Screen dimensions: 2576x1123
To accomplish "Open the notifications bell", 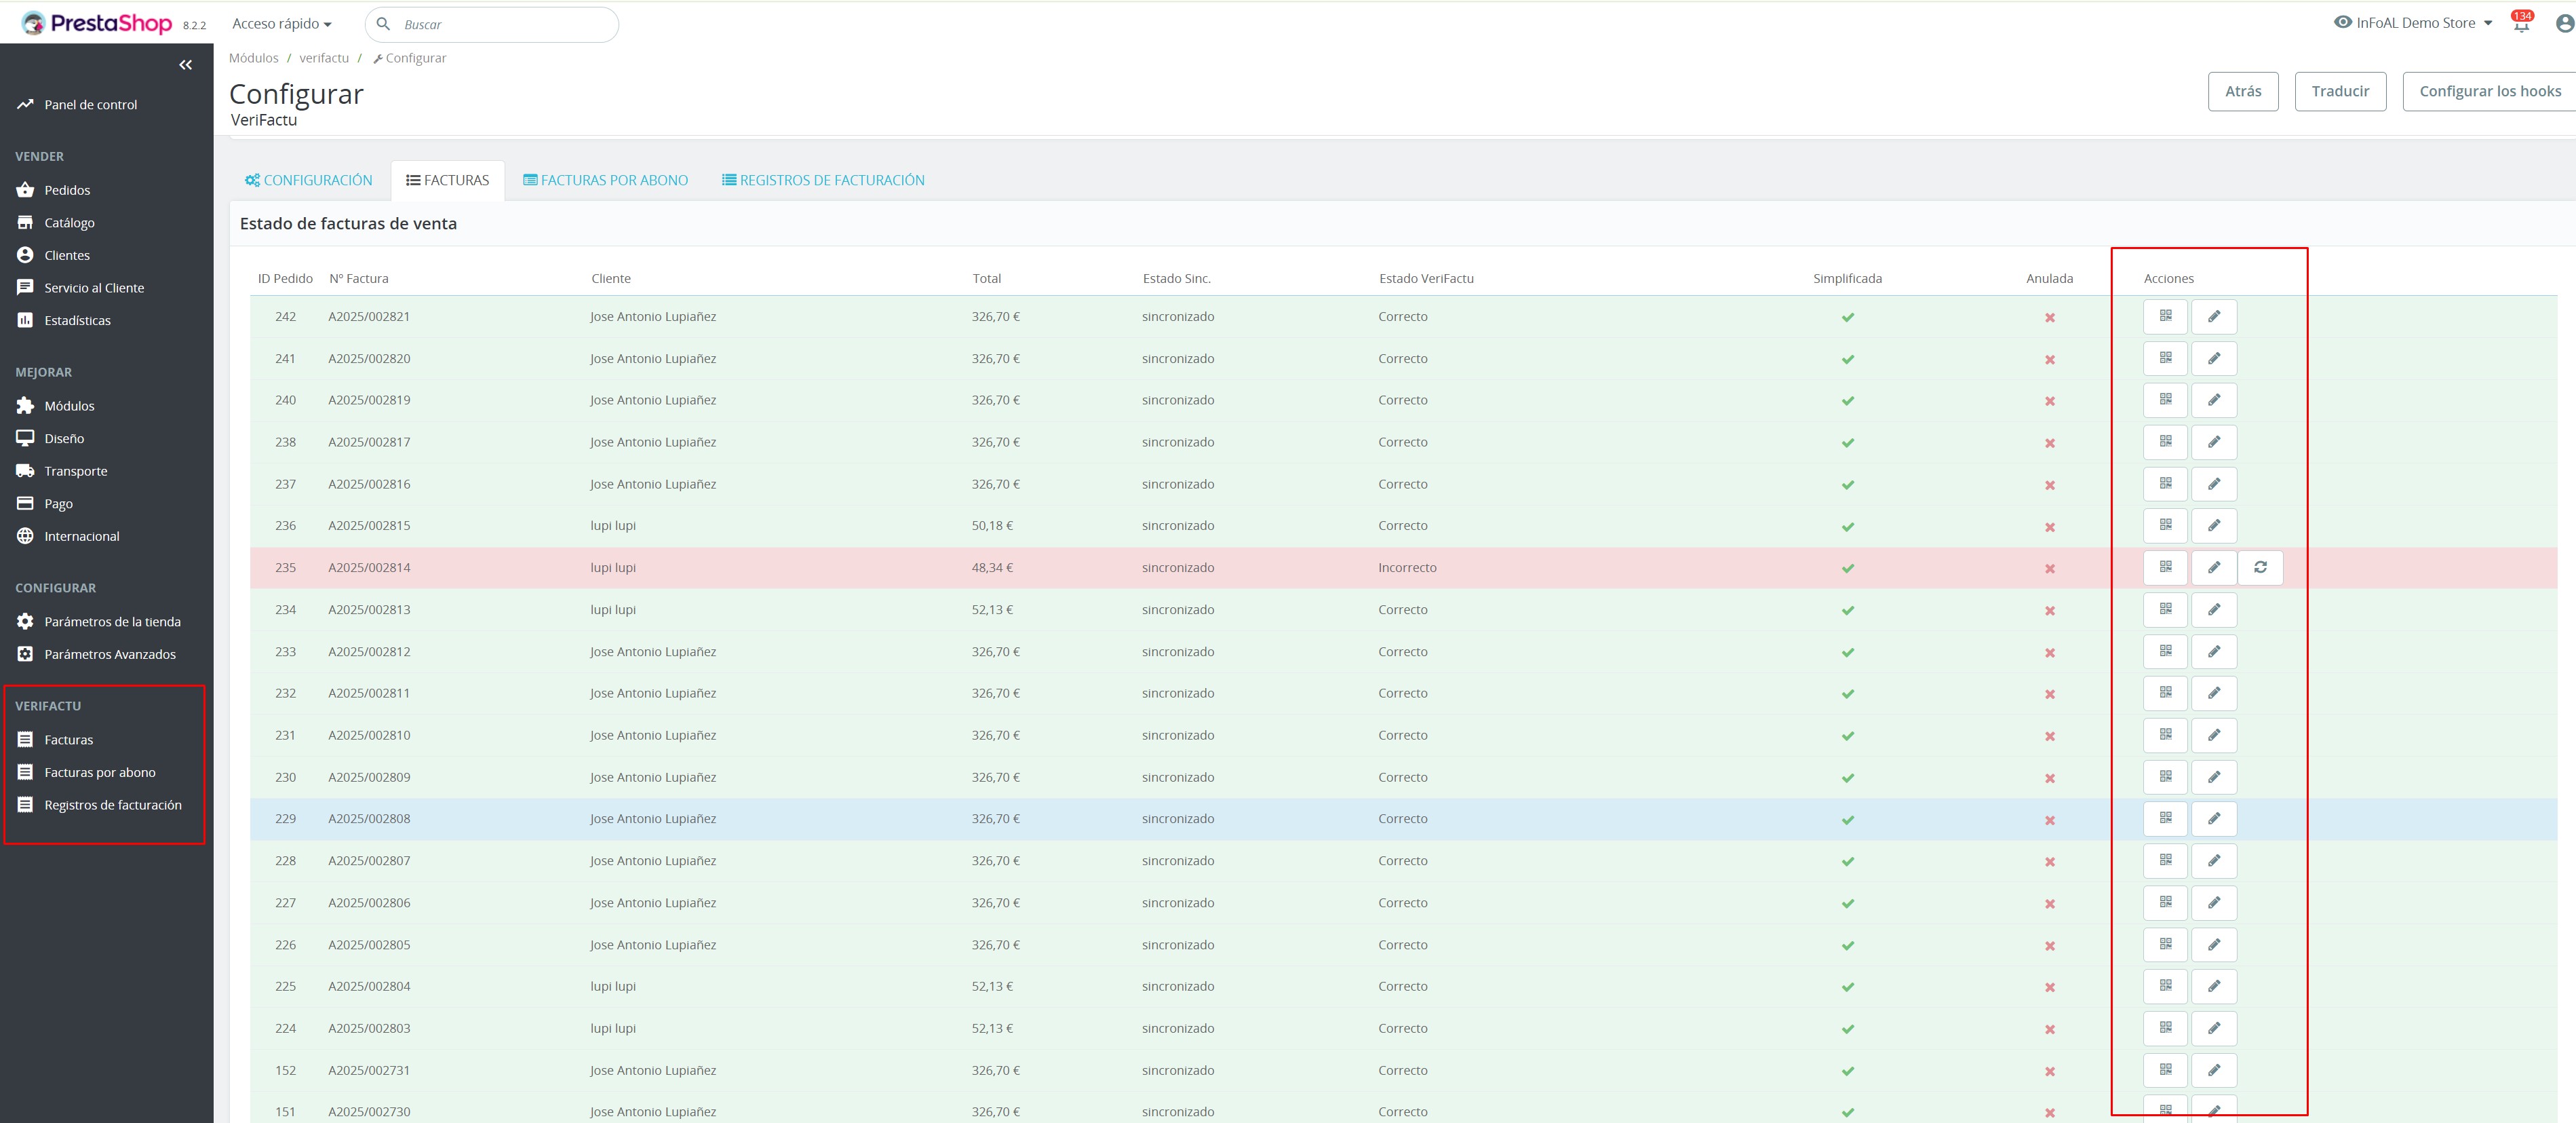I will pyautogui.click(x=2520, y=24).
